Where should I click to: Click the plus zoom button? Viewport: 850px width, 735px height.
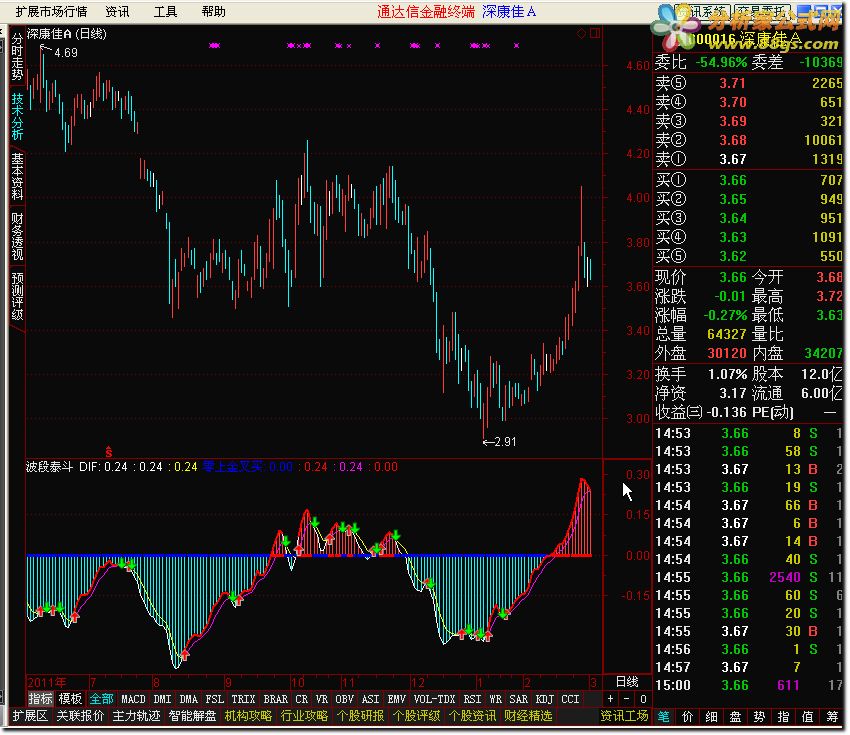coord(610,699)
